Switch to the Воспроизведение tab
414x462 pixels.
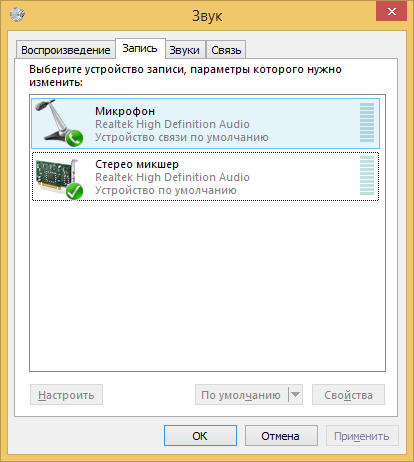click(66, 50)
